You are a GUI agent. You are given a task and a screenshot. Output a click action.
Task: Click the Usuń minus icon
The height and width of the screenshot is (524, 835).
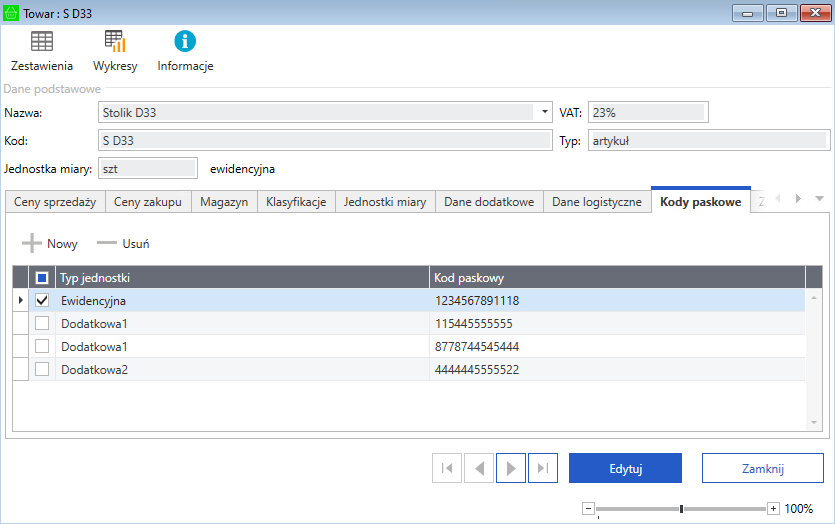[107, 243]
